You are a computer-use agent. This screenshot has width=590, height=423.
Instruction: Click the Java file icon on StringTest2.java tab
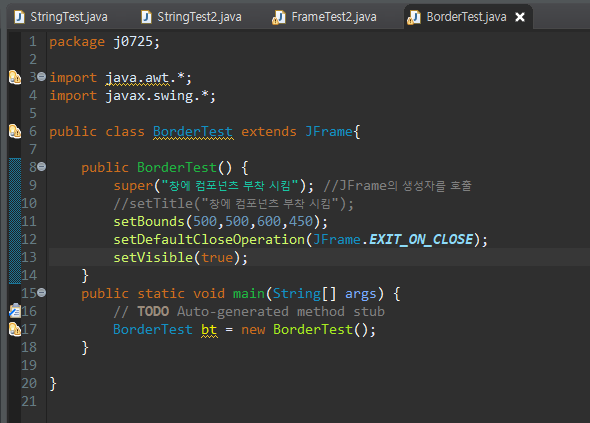pyautogui.click(x=146, y=17)
